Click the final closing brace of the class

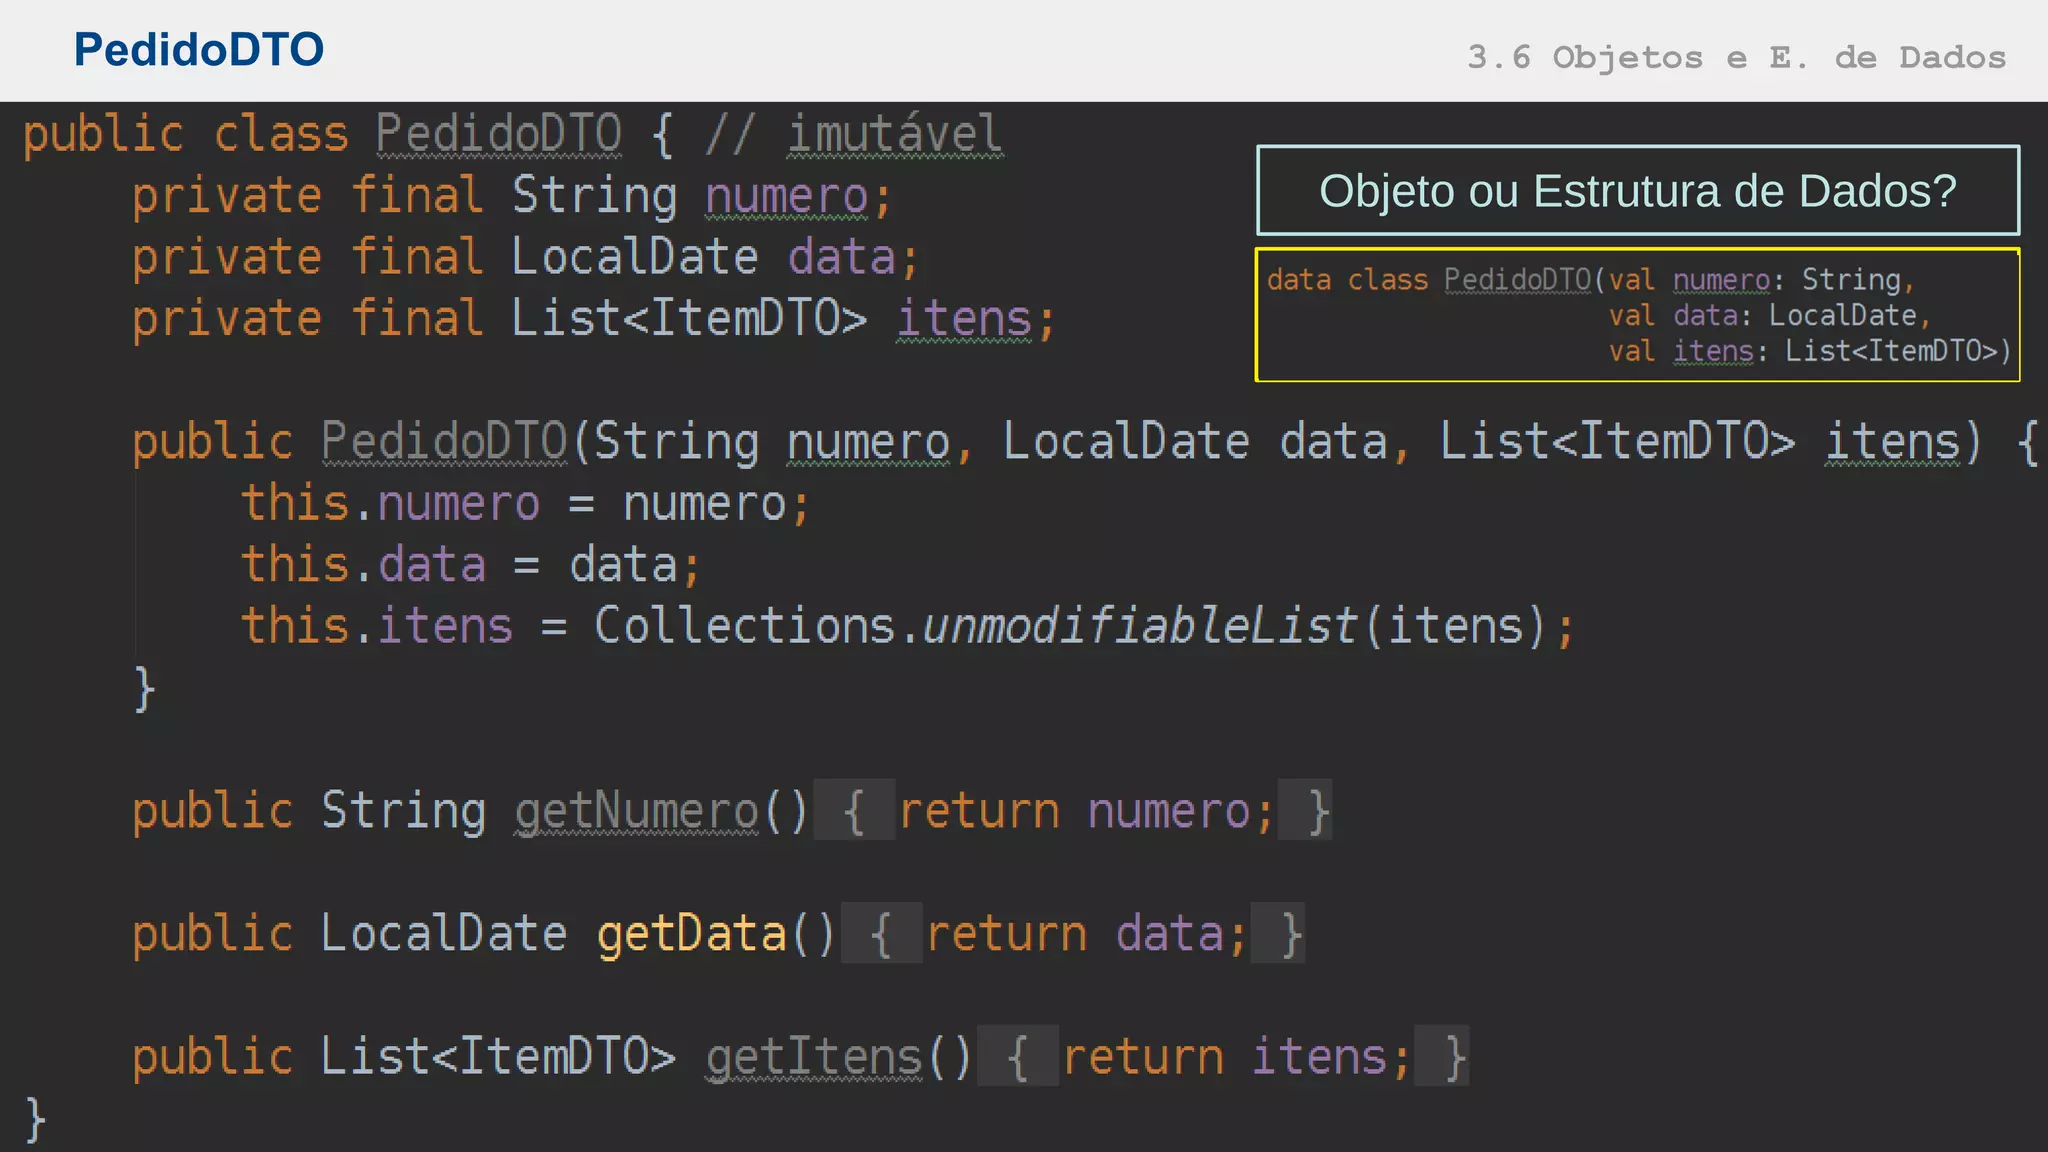pyautogui.click(x=35, y=1119)
